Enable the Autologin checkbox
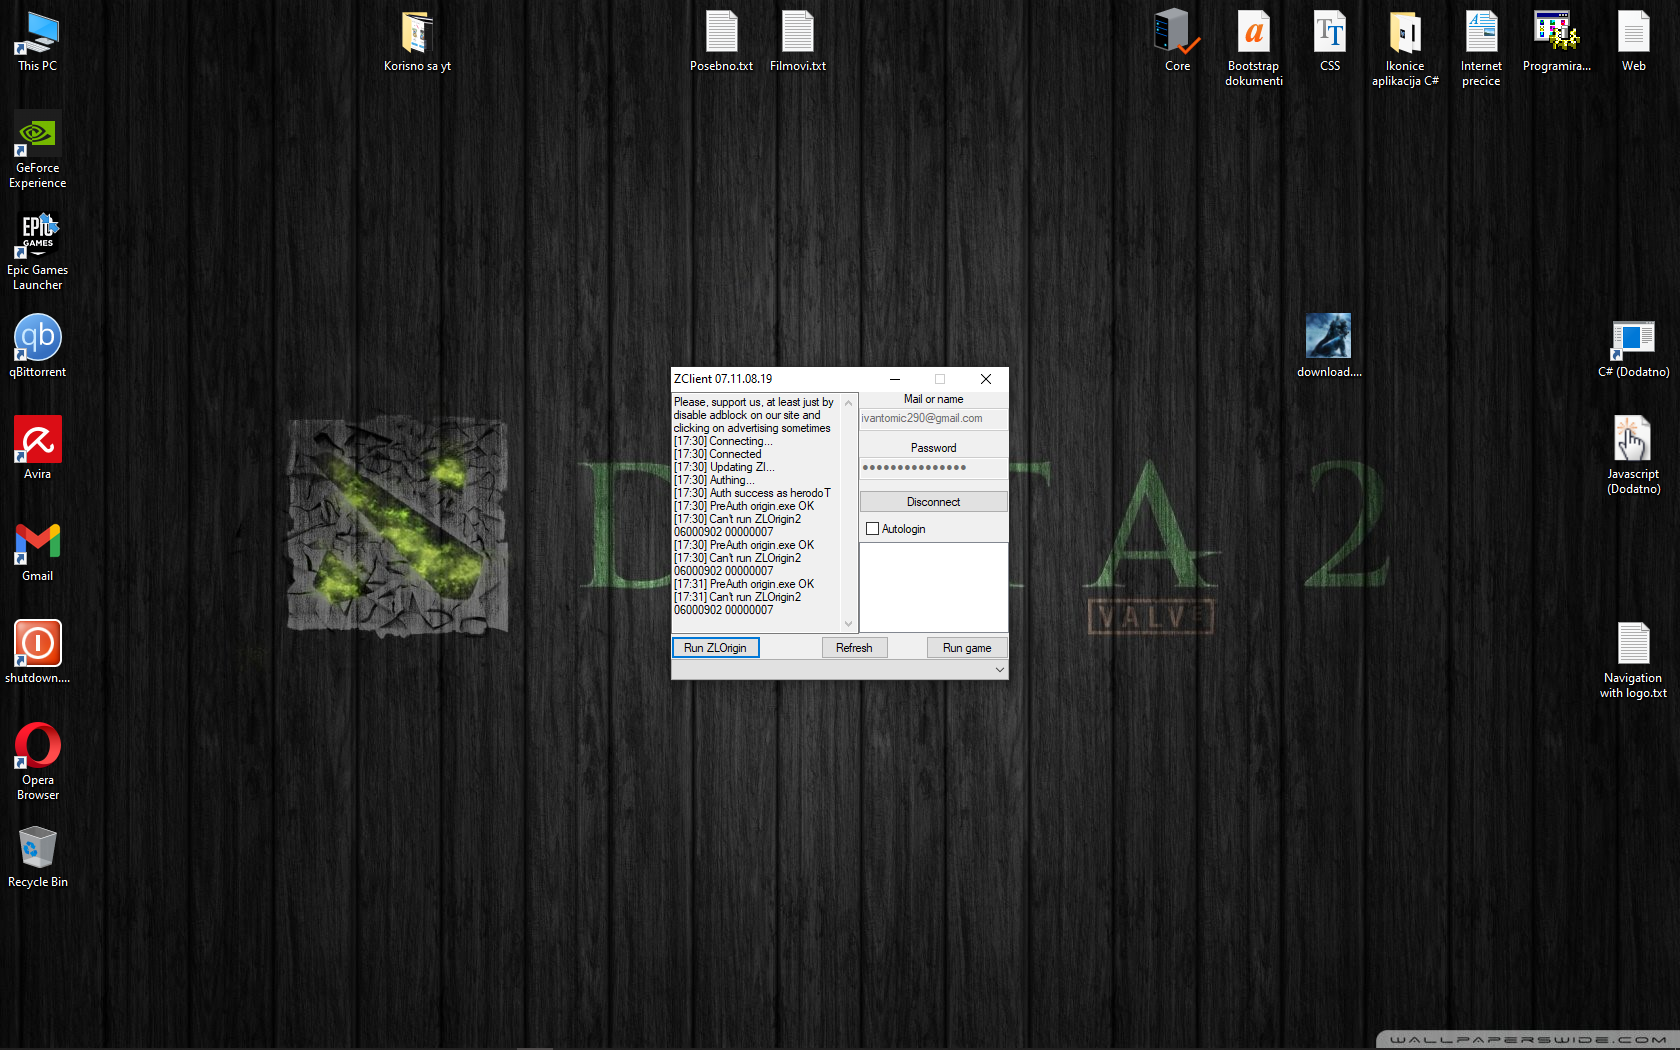This screenshot has height=1050, width=1680. pyautogui.click(x=872, y=529)
